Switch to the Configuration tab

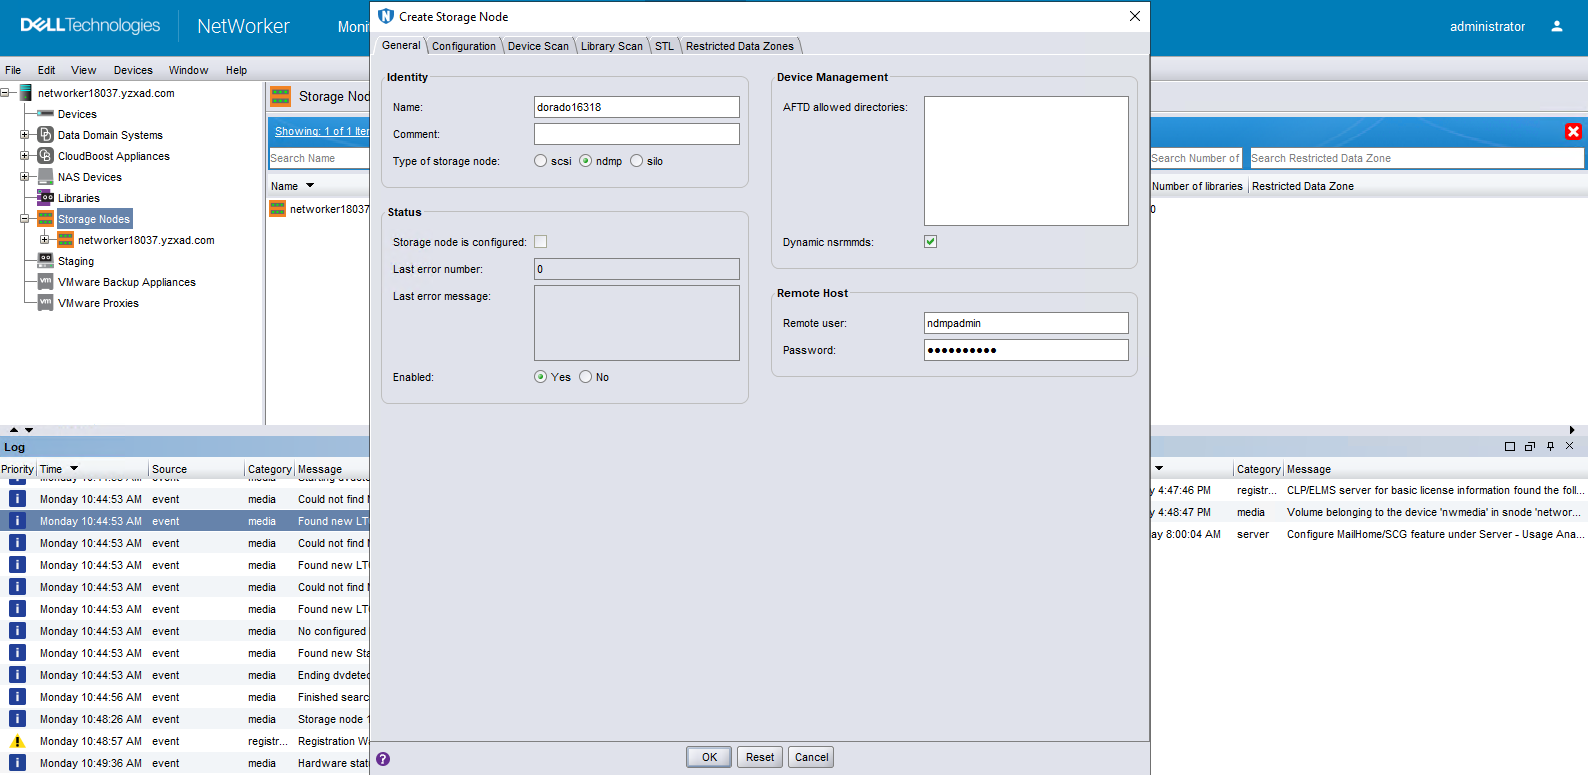point(464,46)
